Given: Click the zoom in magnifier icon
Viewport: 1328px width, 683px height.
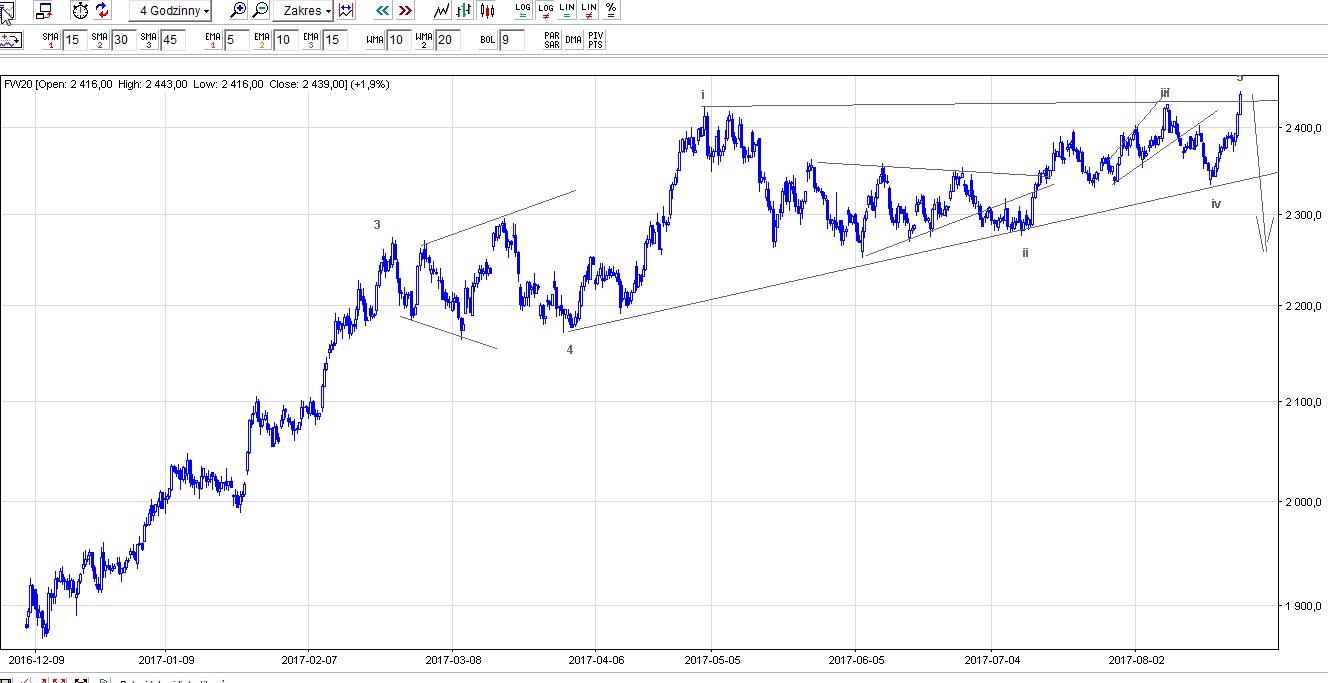Looking at the screenshot, I should coord(238,11).
